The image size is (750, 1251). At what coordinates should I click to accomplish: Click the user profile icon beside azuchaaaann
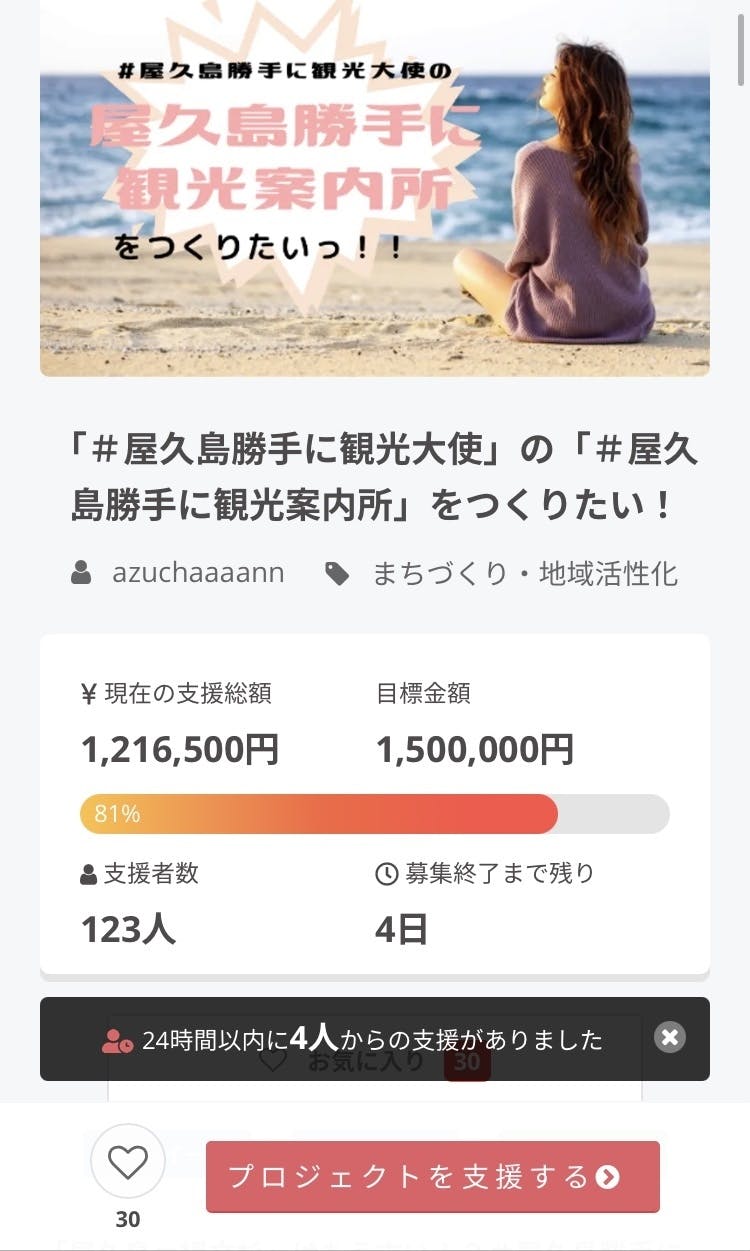[81, 573]
